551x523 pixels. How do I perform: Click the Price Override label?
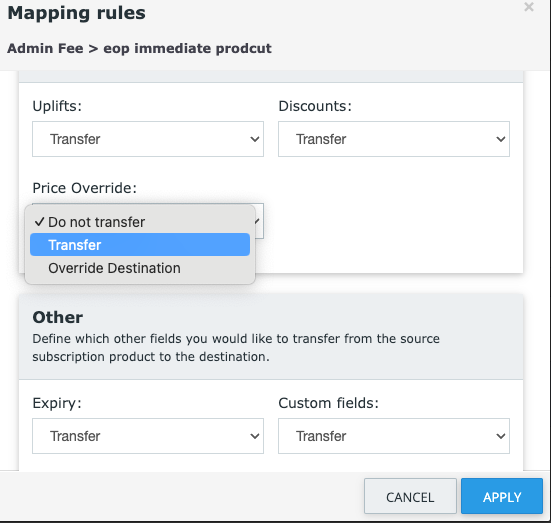84,188
